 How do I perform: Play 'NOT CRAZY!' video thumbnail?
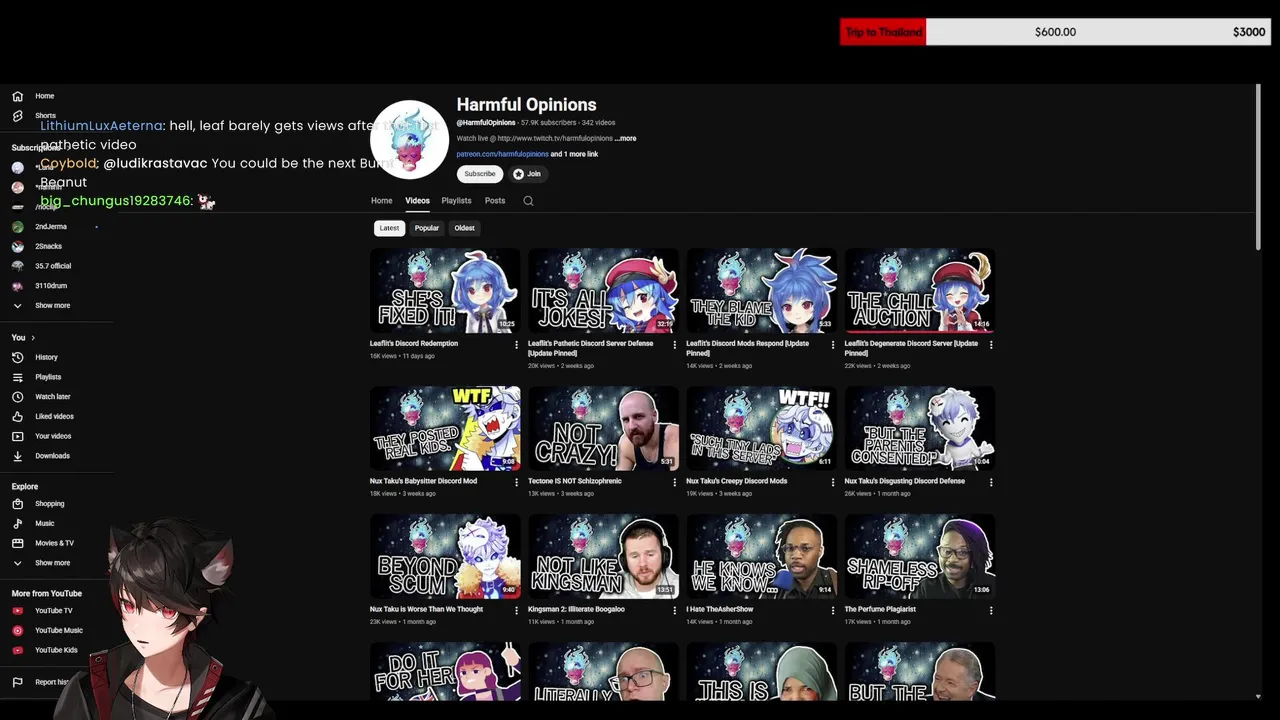[603, 428]
